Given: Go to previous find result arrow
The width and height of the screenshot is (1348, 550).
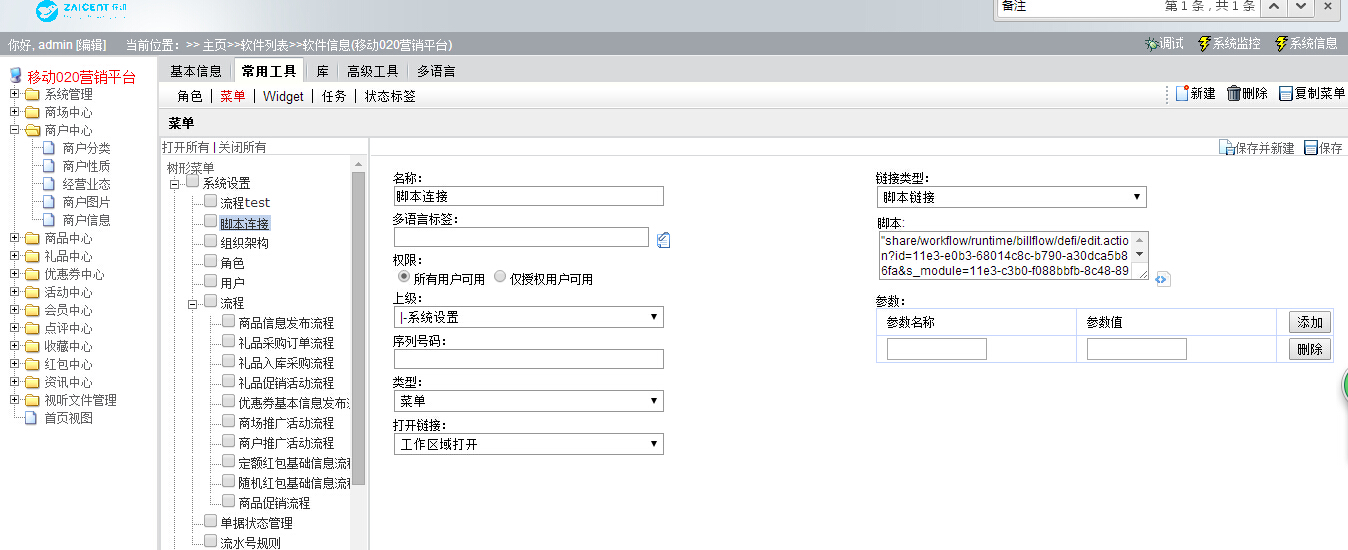Looking at the screenshot, I should pyautogui.click(x=1274, y=6).
